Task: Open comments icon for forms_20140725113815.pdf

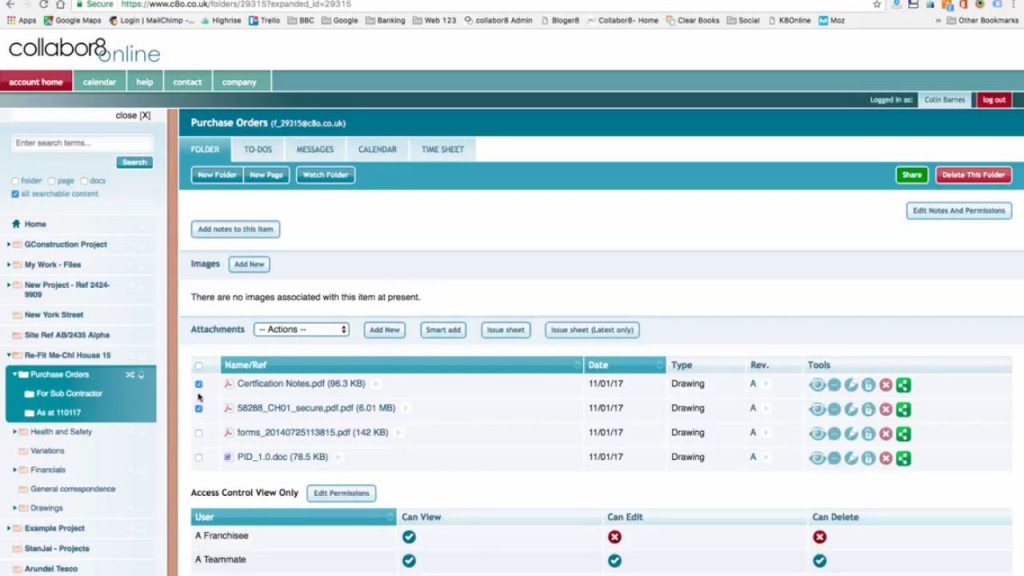Action: click(834, 433)
